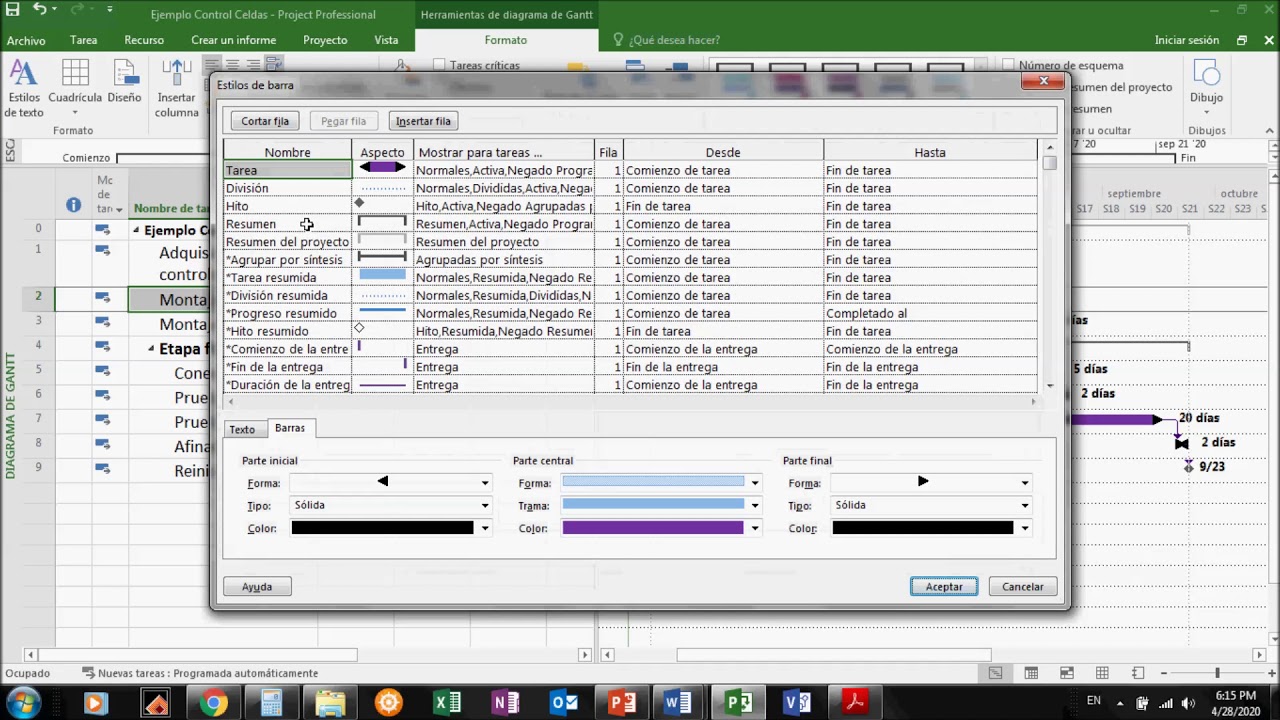Open Excel from the taskbar
Screen dimensions: 1280x720
click(447, 703)
